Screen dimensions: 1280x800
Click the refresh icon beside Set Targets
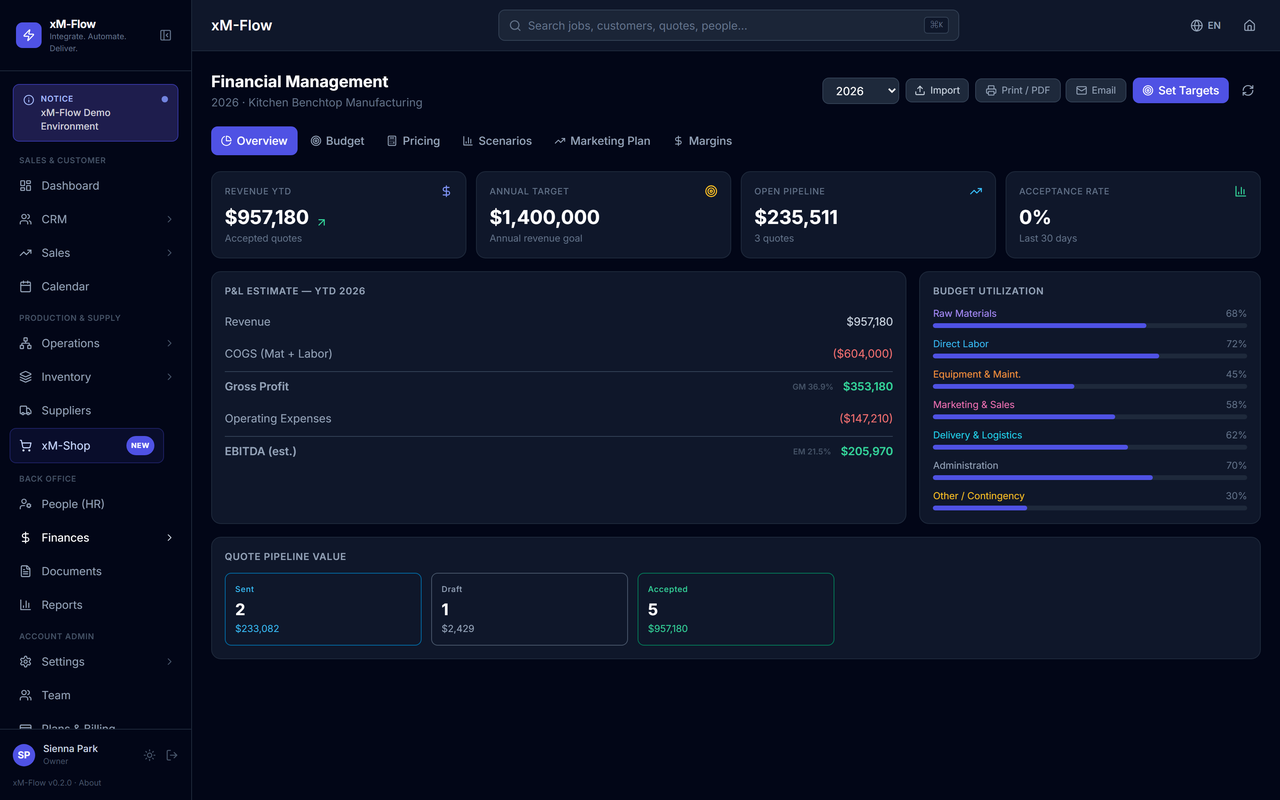point(1248,90)
